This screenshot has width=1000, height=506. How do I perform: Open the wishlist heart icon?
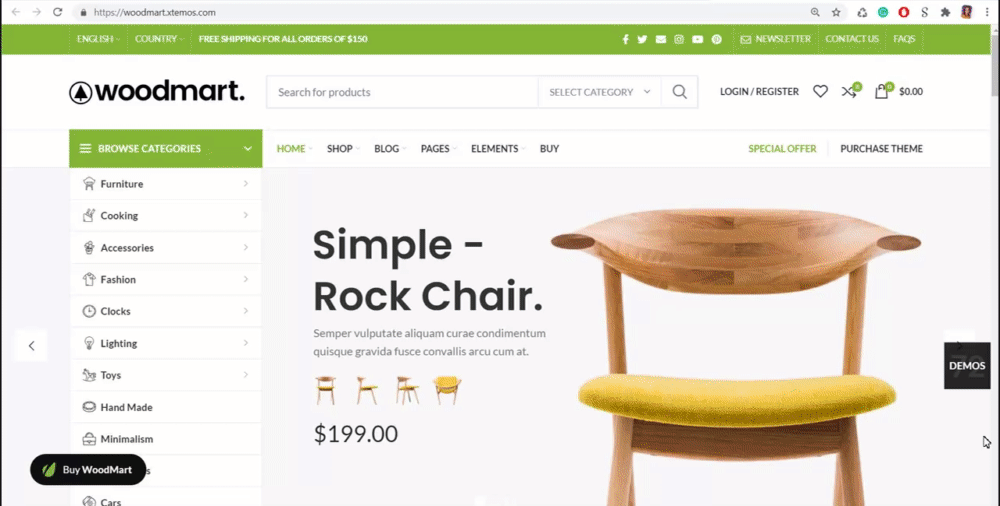tap(820, 91)
